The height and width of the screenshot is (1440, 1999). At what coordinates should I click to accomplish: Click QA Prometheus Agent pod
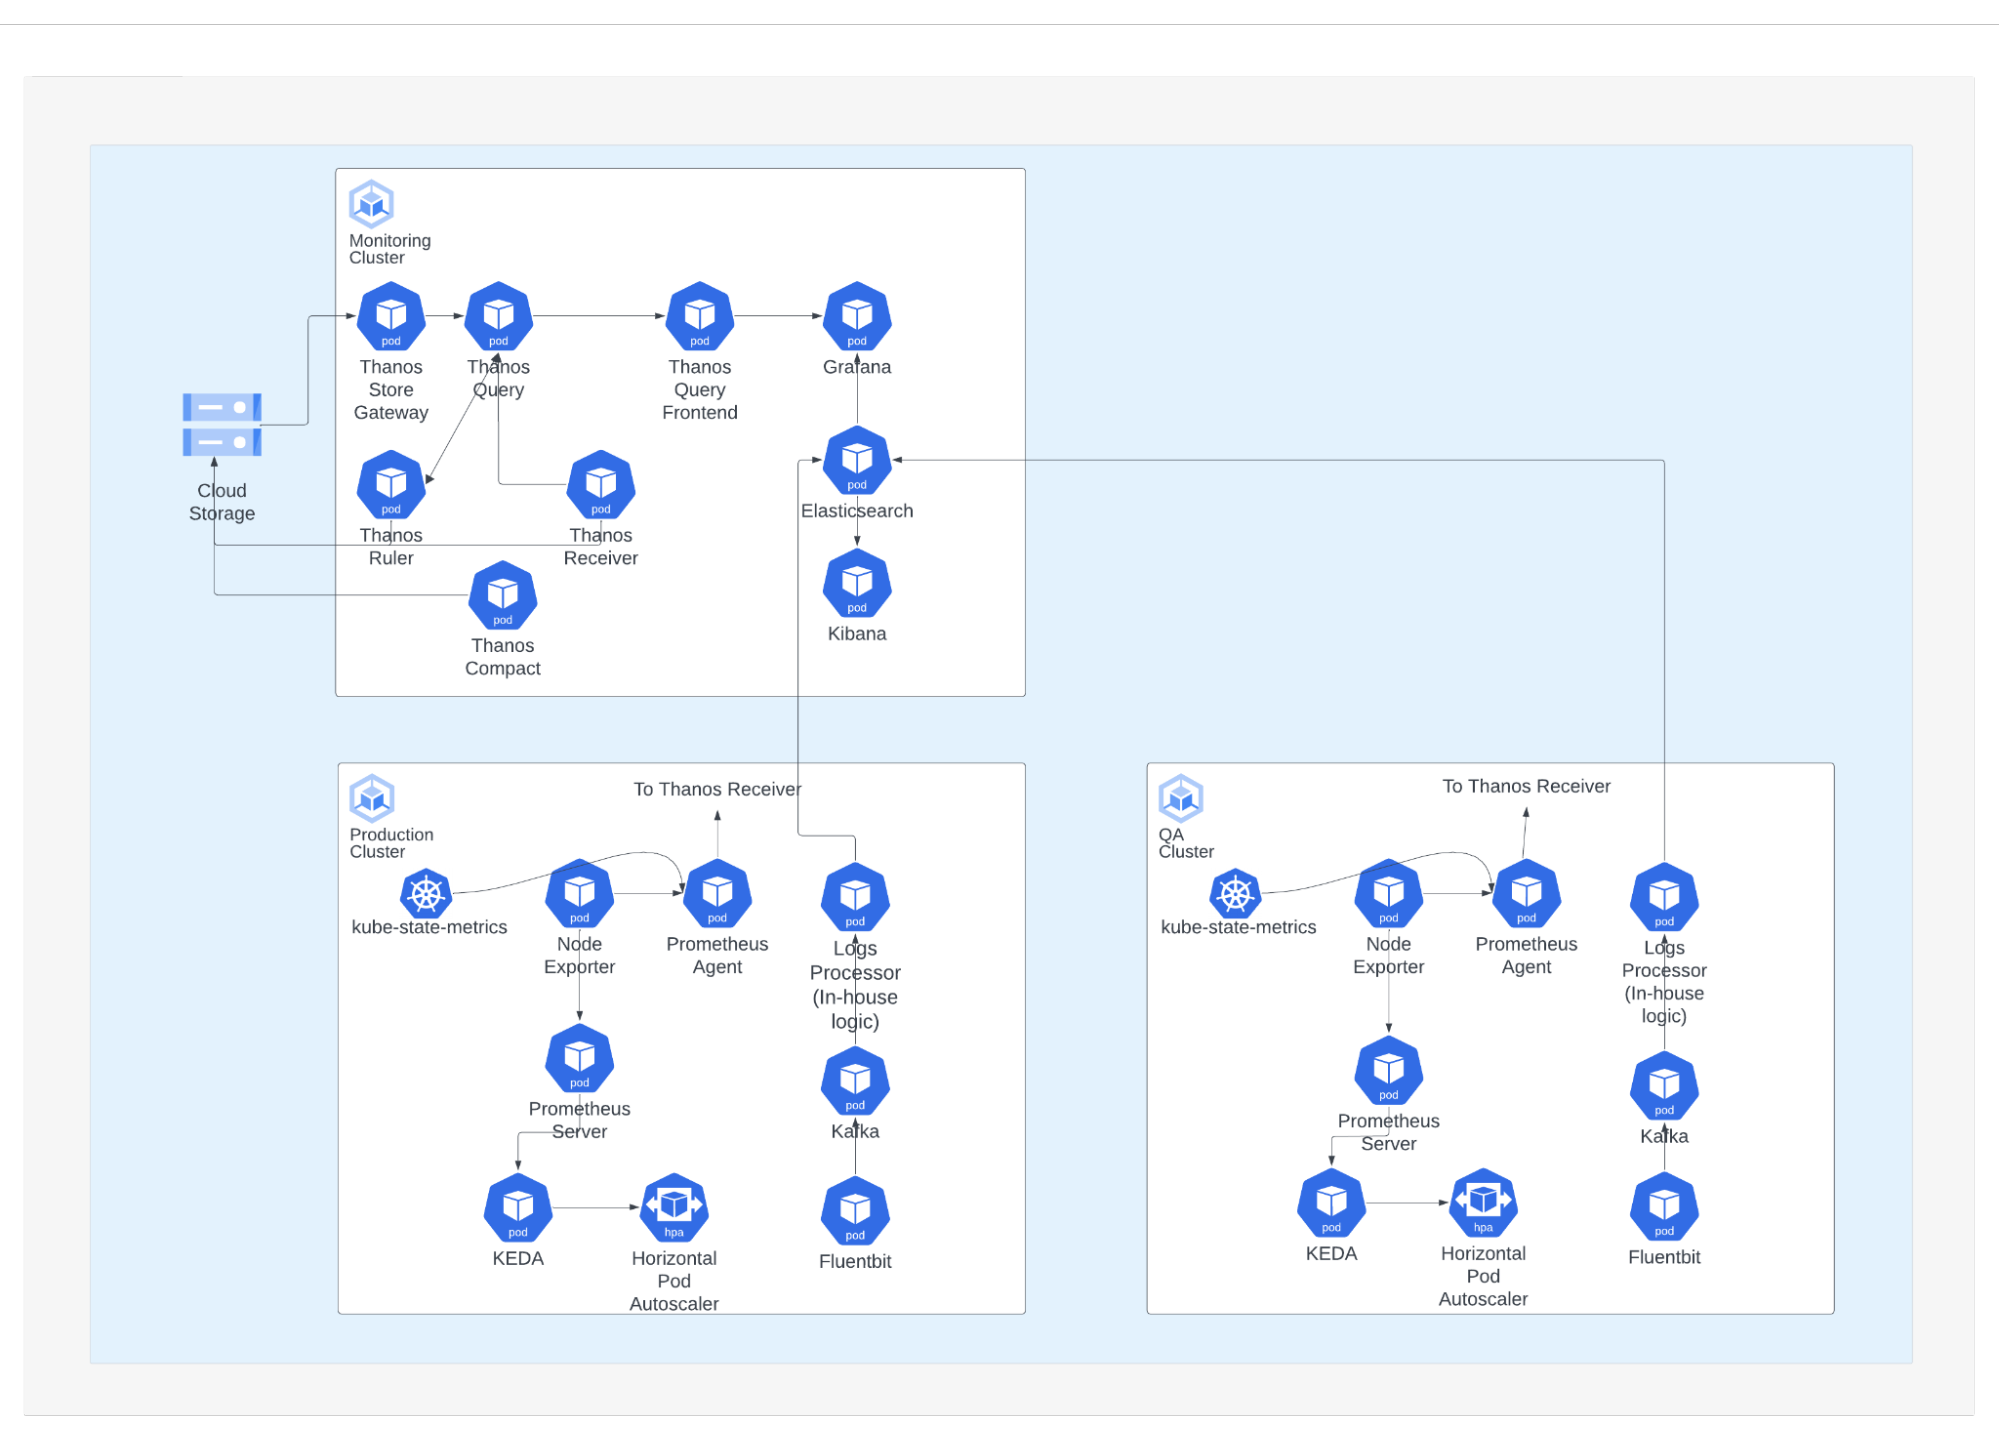click(x=1527, y=893)
